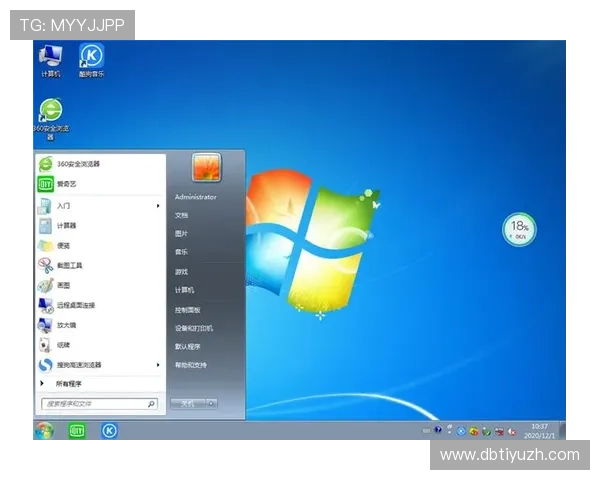Open the Administrator user folder link
Screen dimensions: 600x480
point(195,197)
